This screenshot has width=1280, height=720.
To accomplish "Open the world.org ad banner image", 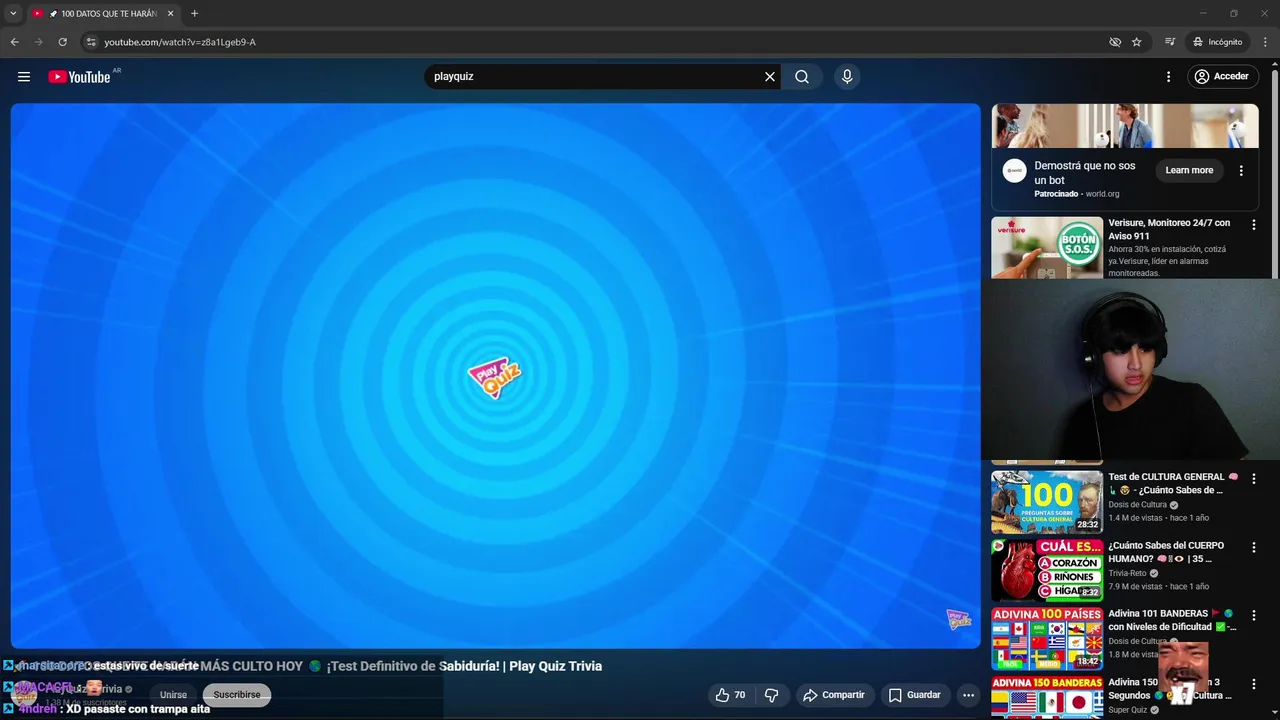I will [1125, 126].
